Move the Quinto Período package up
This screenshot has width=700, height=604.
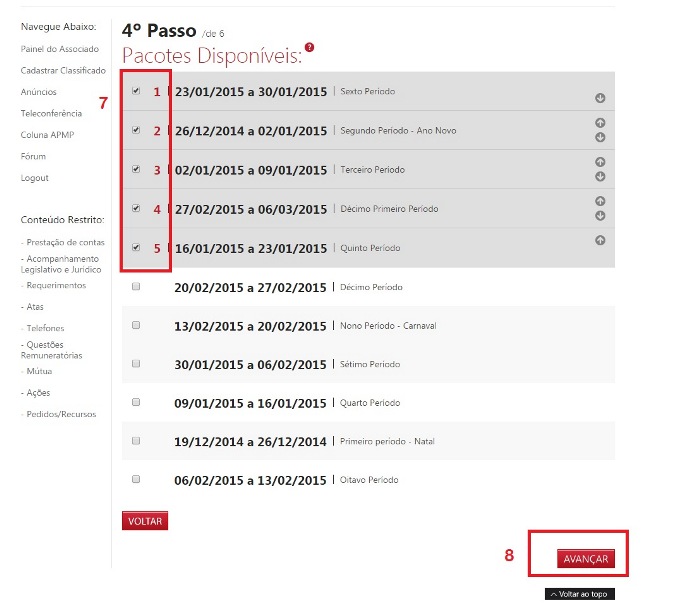[x=600, y=240]
